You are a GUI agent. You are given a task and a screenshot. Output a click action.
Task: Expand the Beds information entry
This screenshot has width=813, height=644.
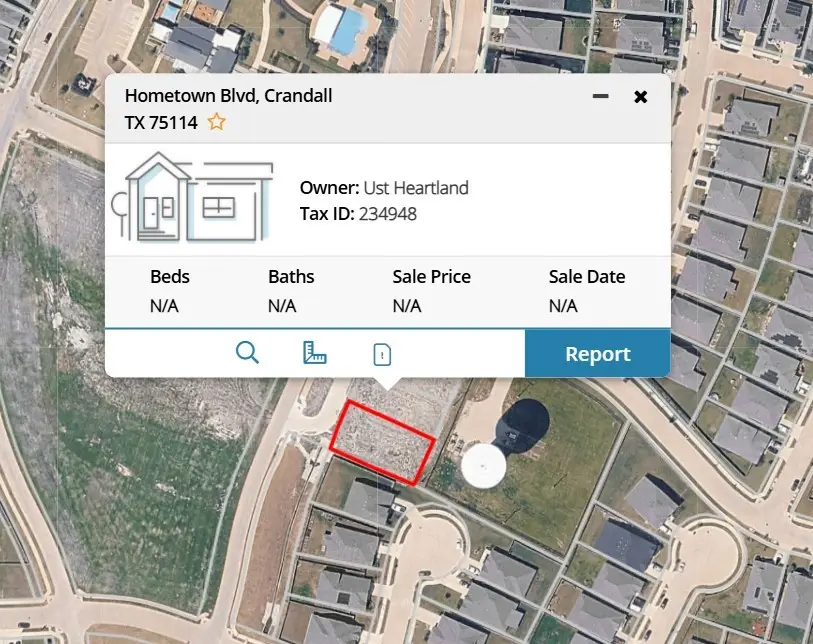point(169,276)
